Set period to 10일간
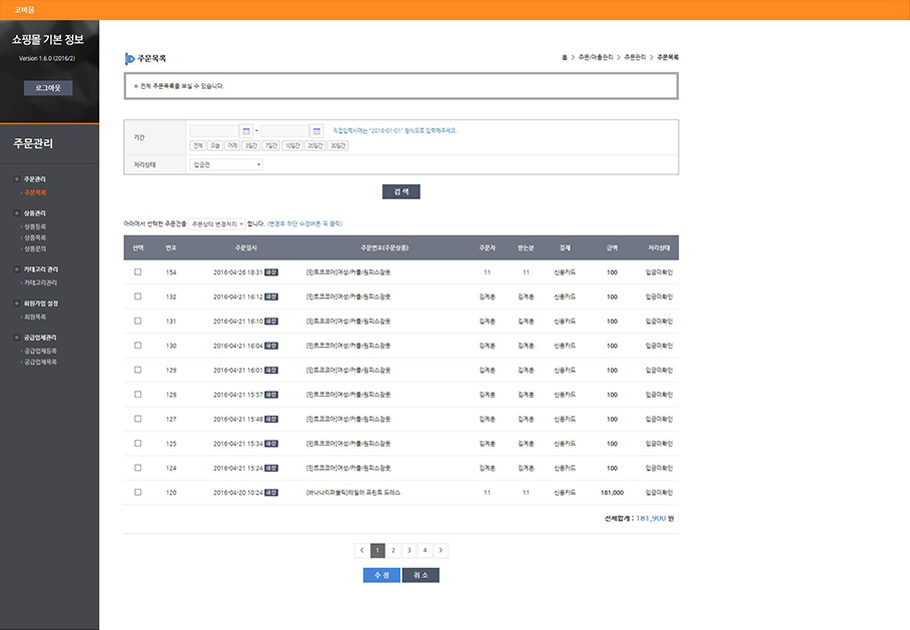 (x=292, y=146)
